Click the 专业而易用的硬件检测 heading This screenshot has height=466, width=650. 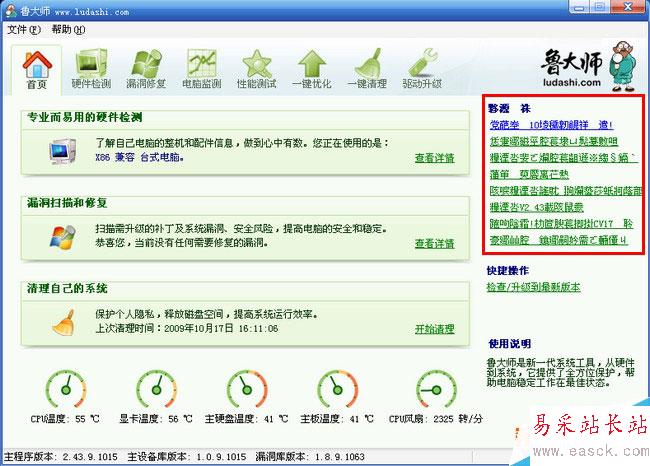85,117
